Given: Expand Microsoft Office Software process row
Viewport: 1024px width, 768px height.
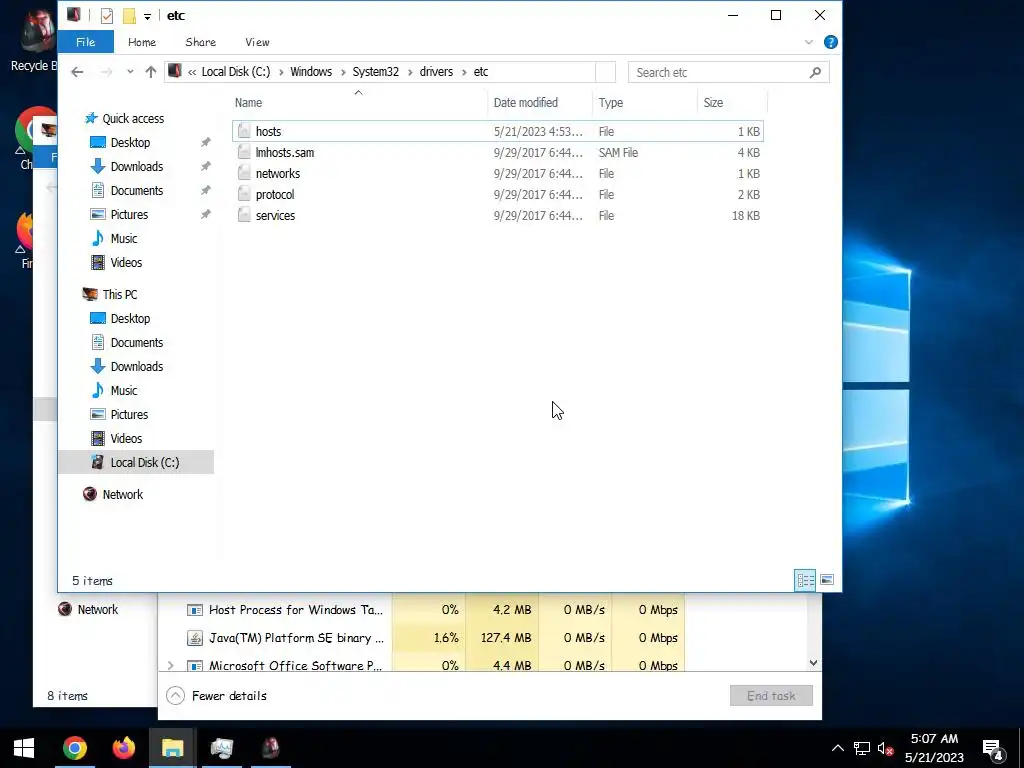Looking at the screenshot, I should pos(170,665).
